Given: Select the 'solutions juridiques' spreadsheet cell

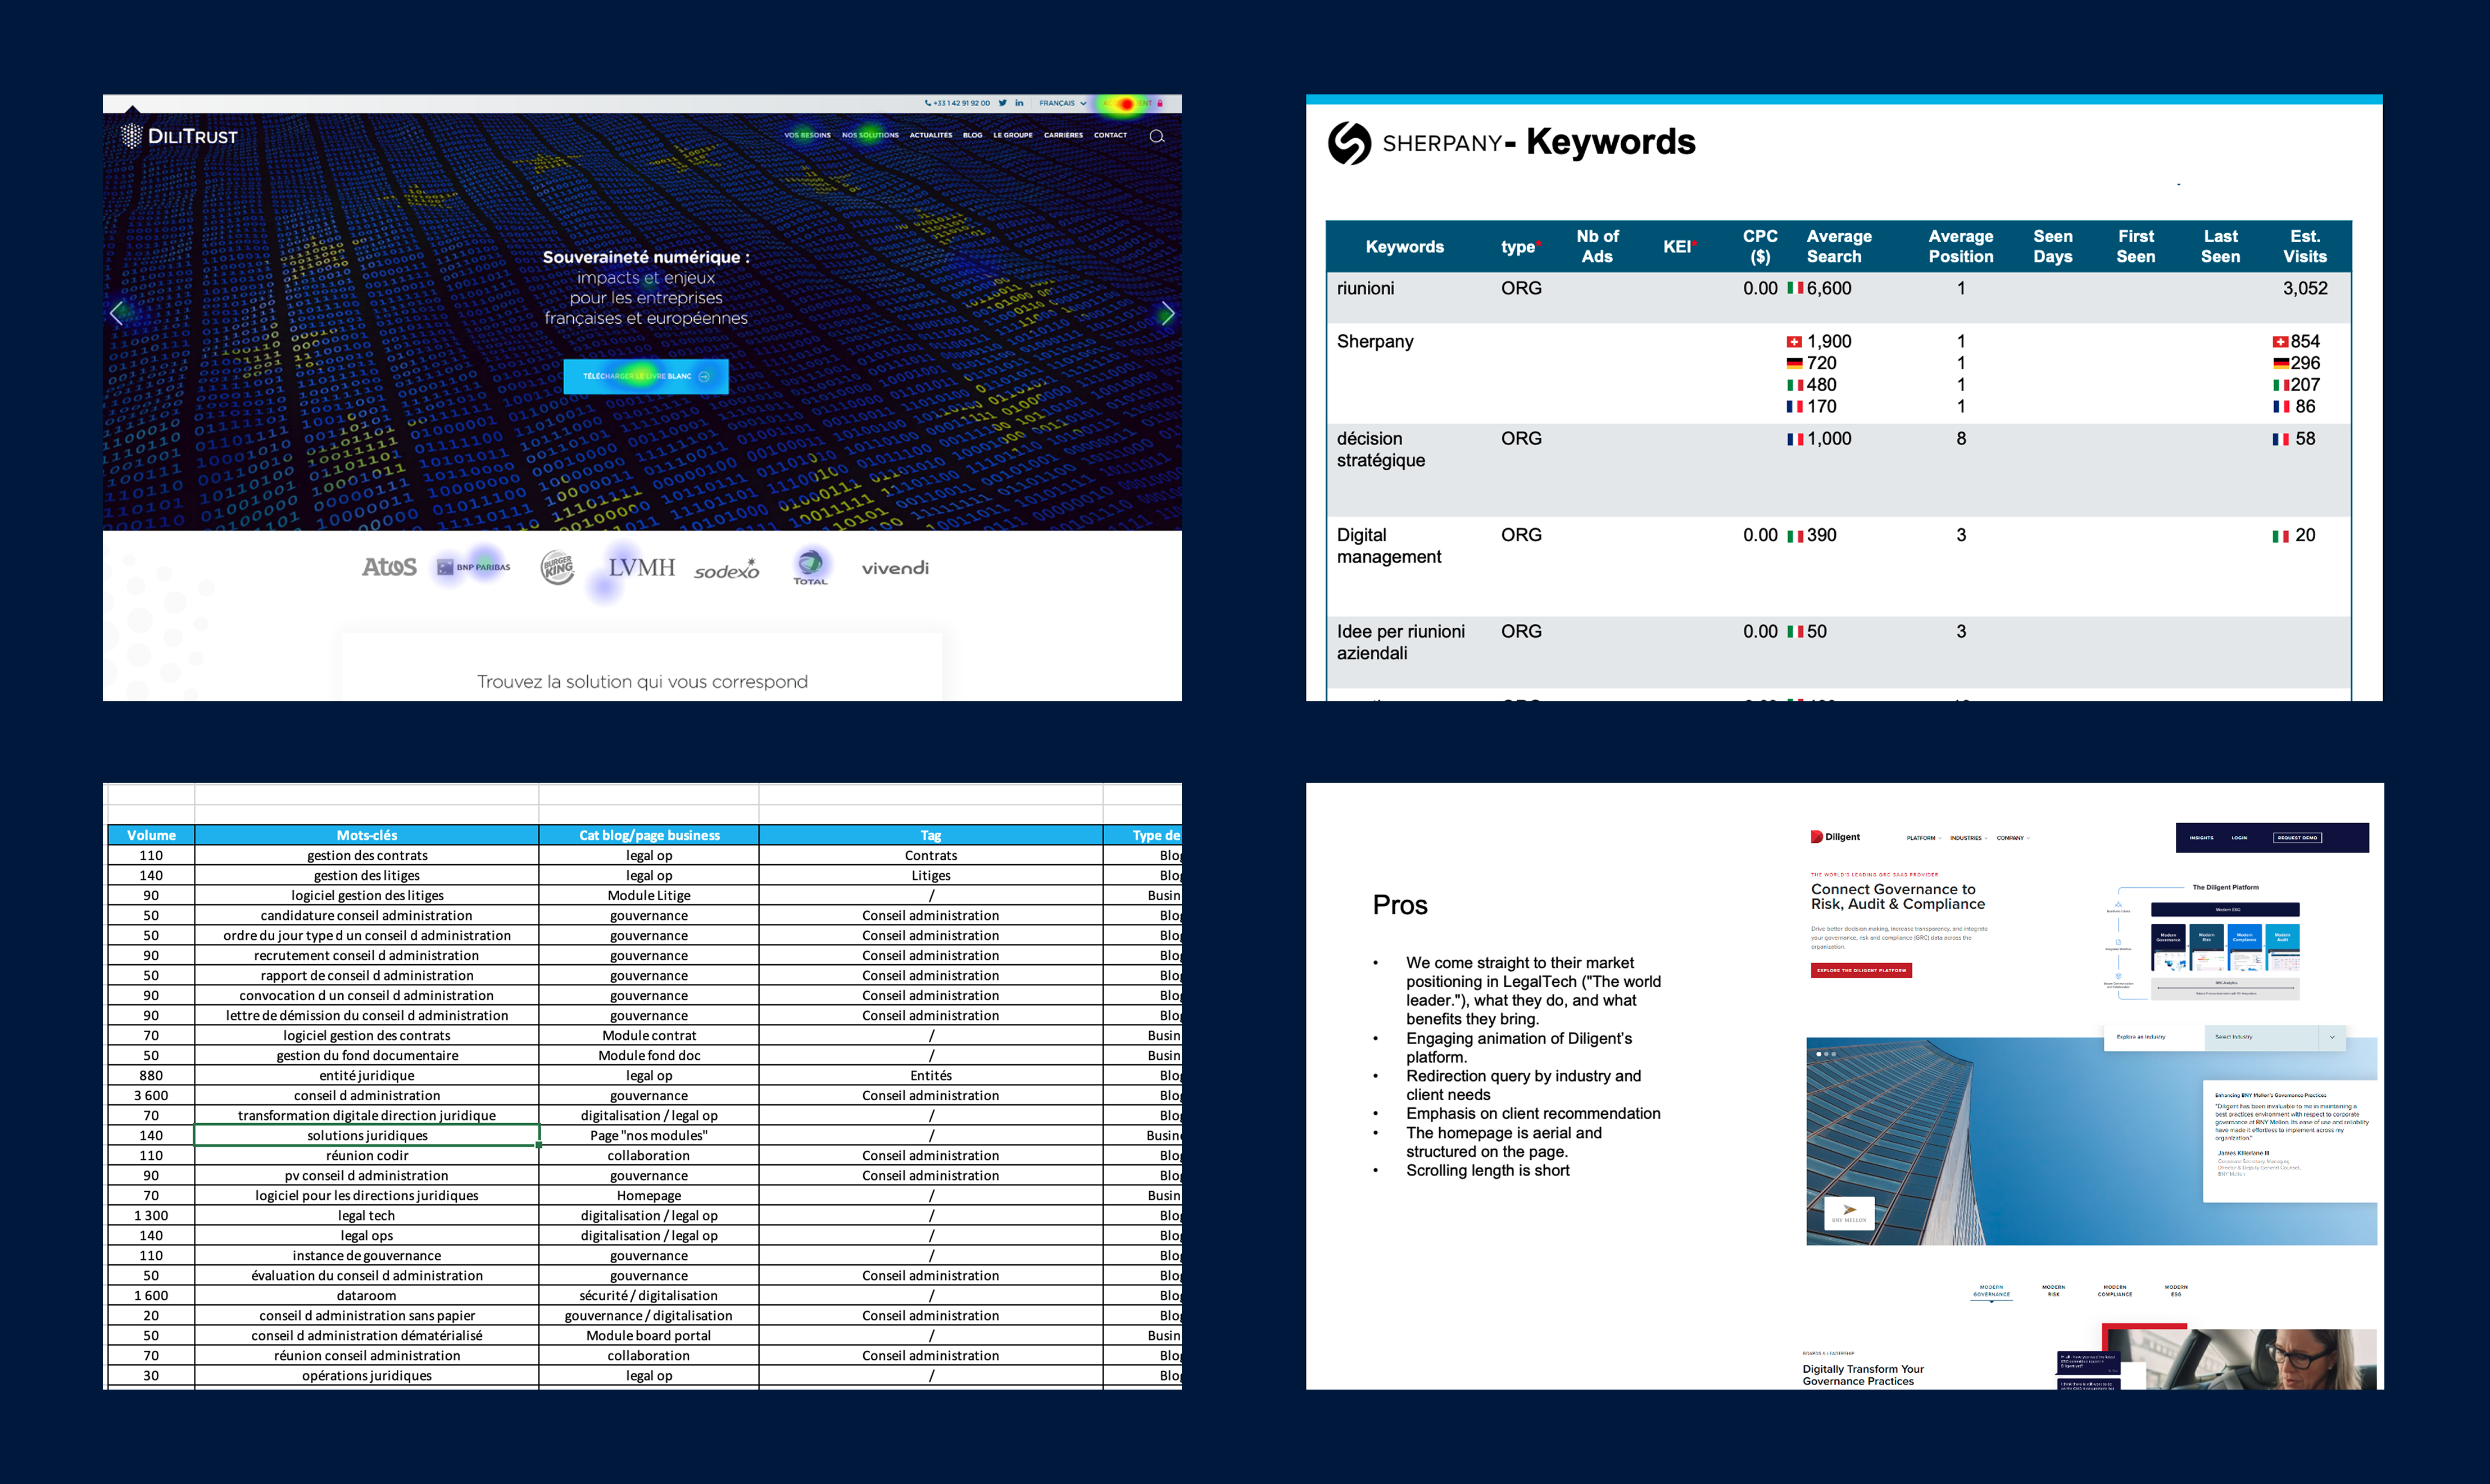Looking at the screenshot, I should tap(367, 1135).
